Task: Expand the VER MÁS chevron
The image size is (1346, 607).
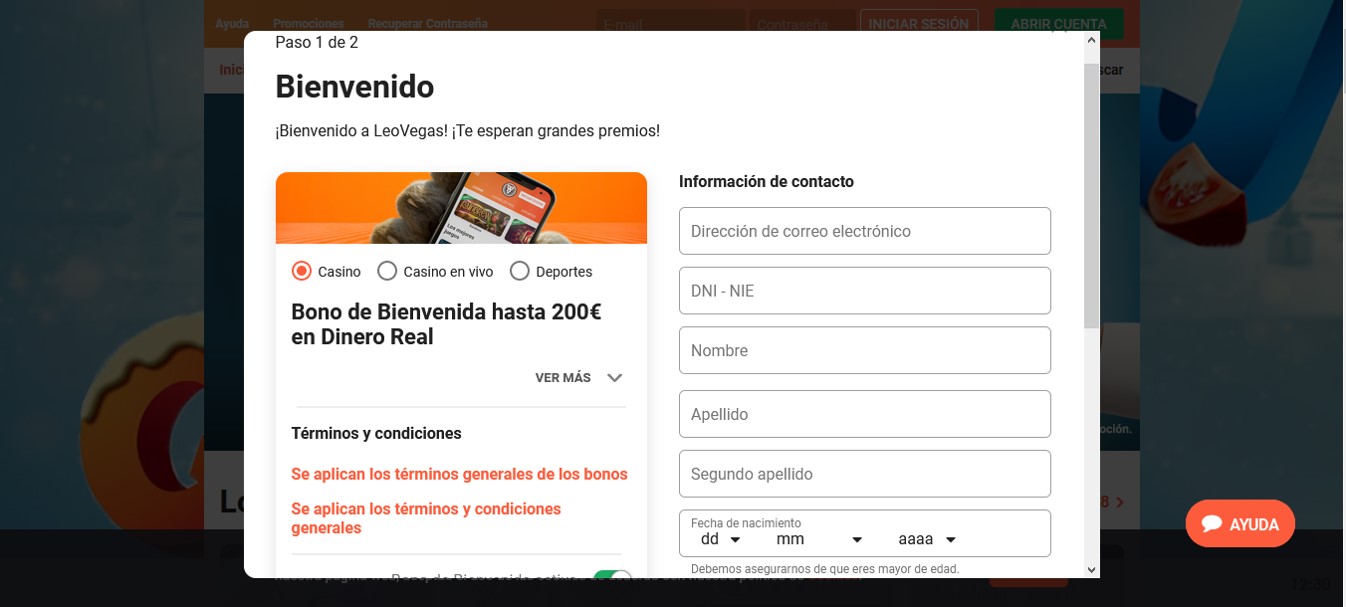Action: click(x=614, y=378)
